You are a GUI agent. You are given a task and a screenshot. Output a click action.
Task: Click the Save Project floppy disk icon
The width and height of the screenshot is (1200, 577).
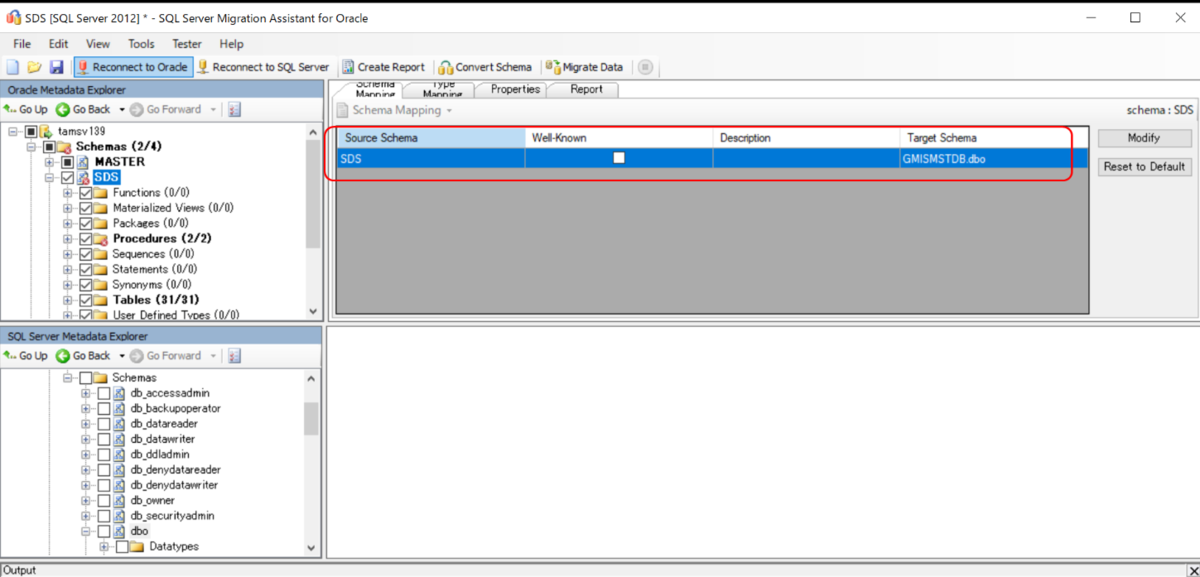[x=56, y=67]
